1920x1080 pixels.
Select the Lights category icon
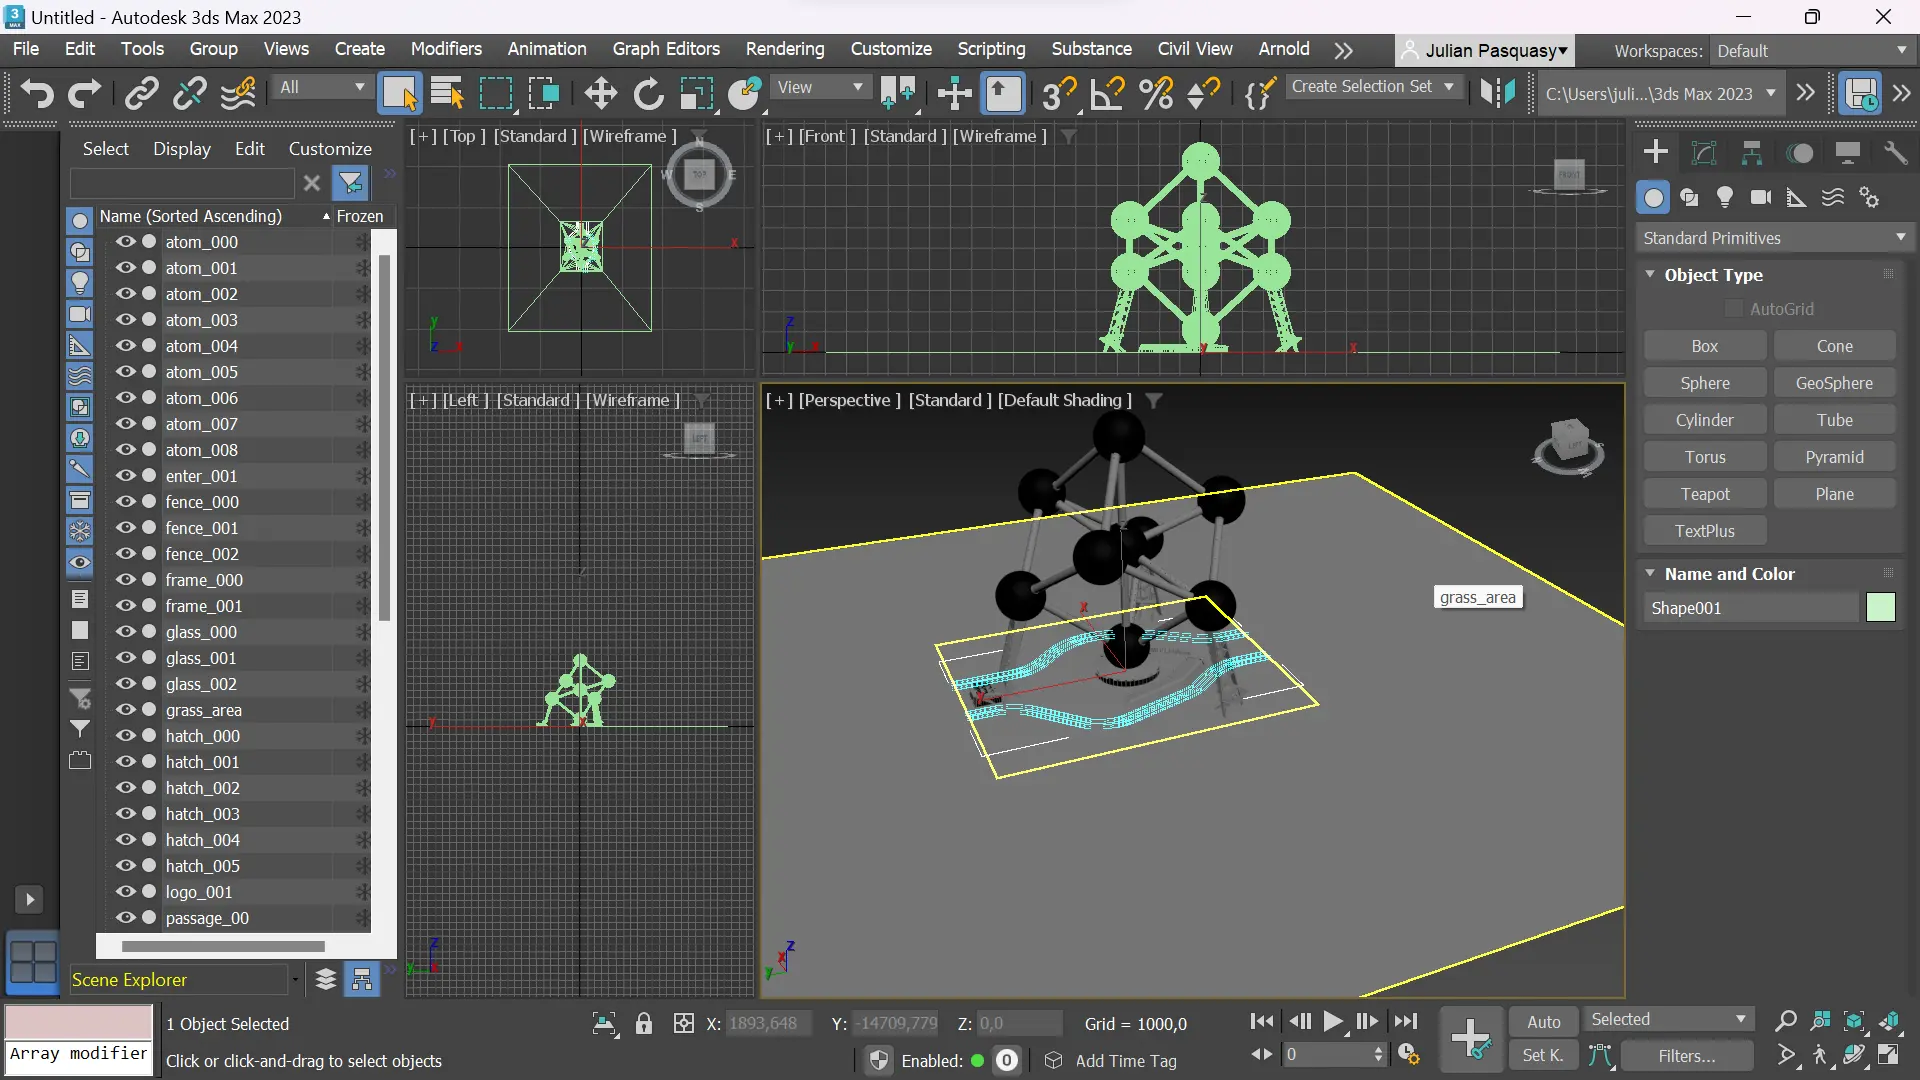[1725, 198]
